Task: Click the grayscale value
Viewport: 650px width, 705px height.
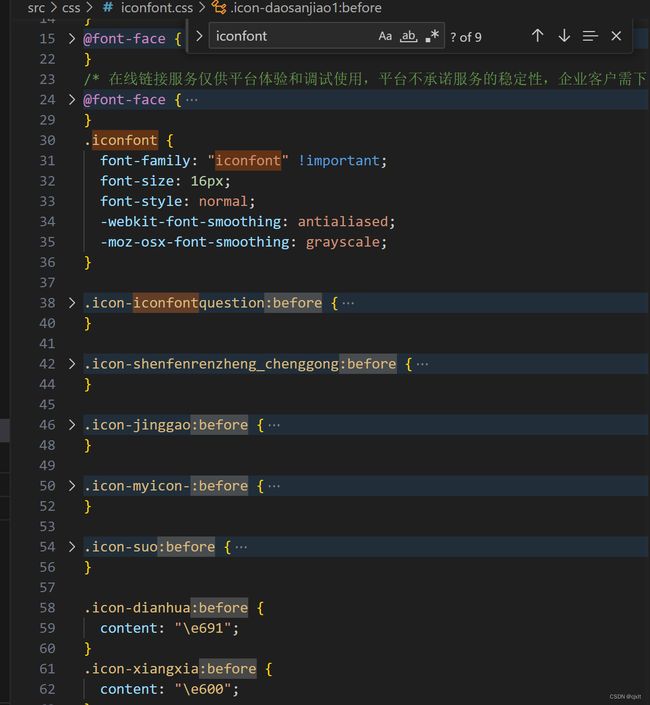Action: pos(343,242)
